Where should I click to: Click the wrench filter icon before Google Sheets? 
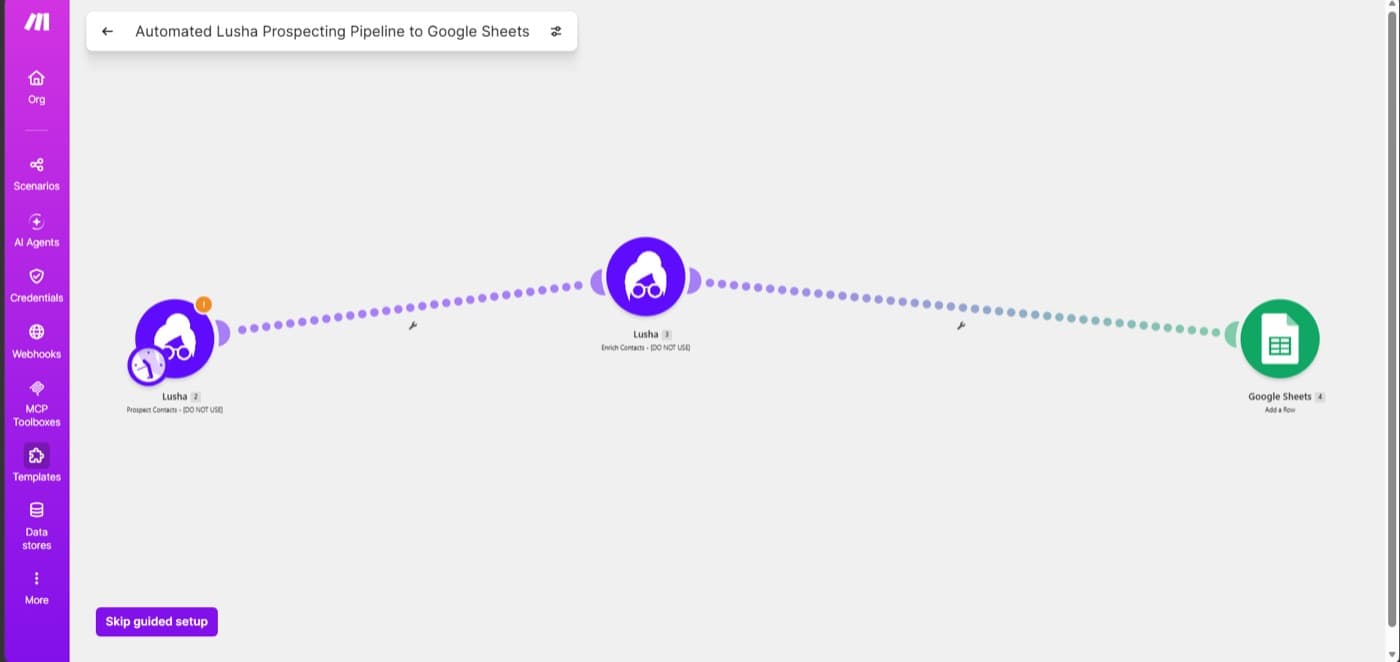tap(961, 325)
